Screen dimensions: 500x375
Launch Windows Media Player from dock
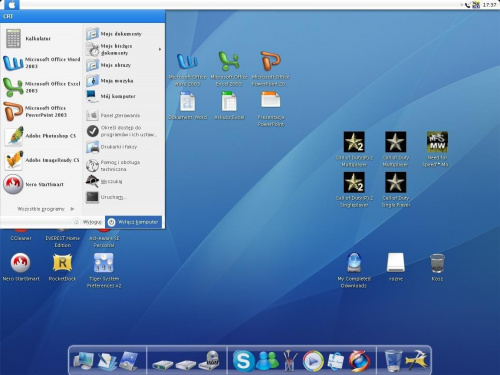tap(313, 360)
